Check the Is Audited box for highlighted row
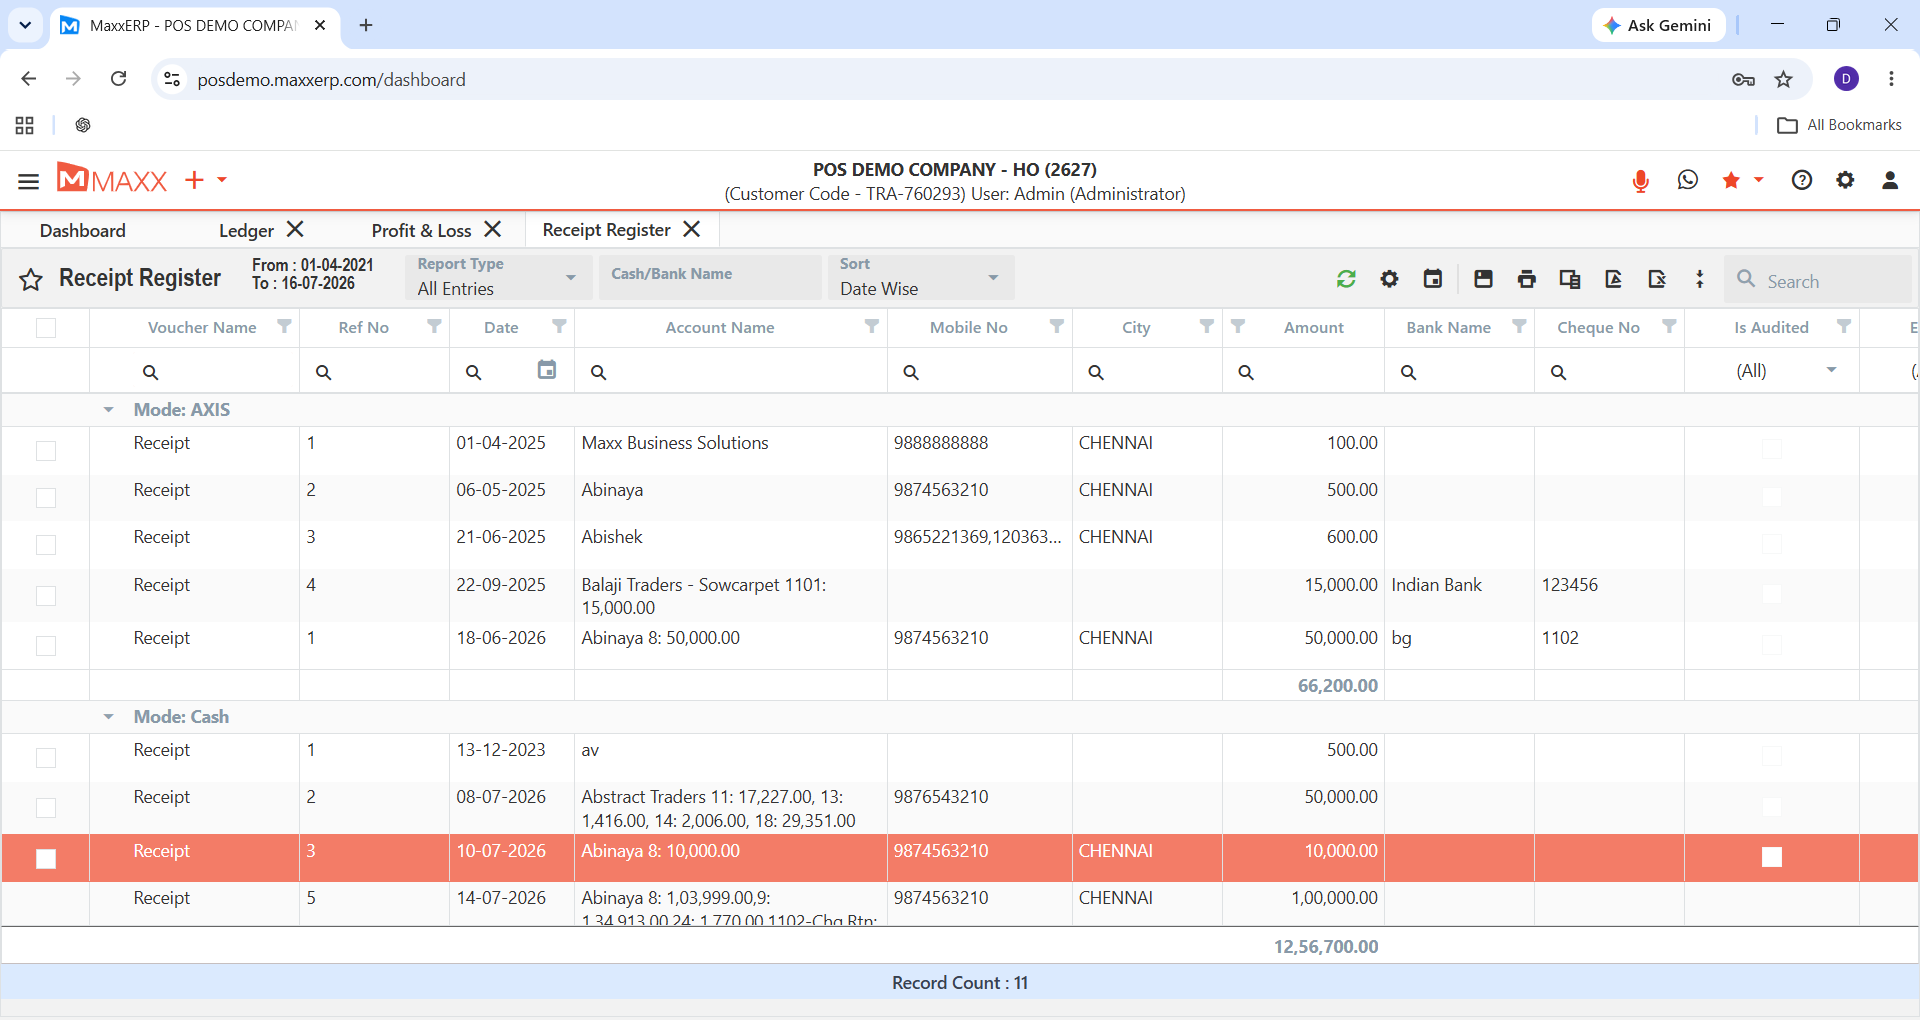The height and width of the screenshot is (1020, 1920). [x=1772, y=857]
